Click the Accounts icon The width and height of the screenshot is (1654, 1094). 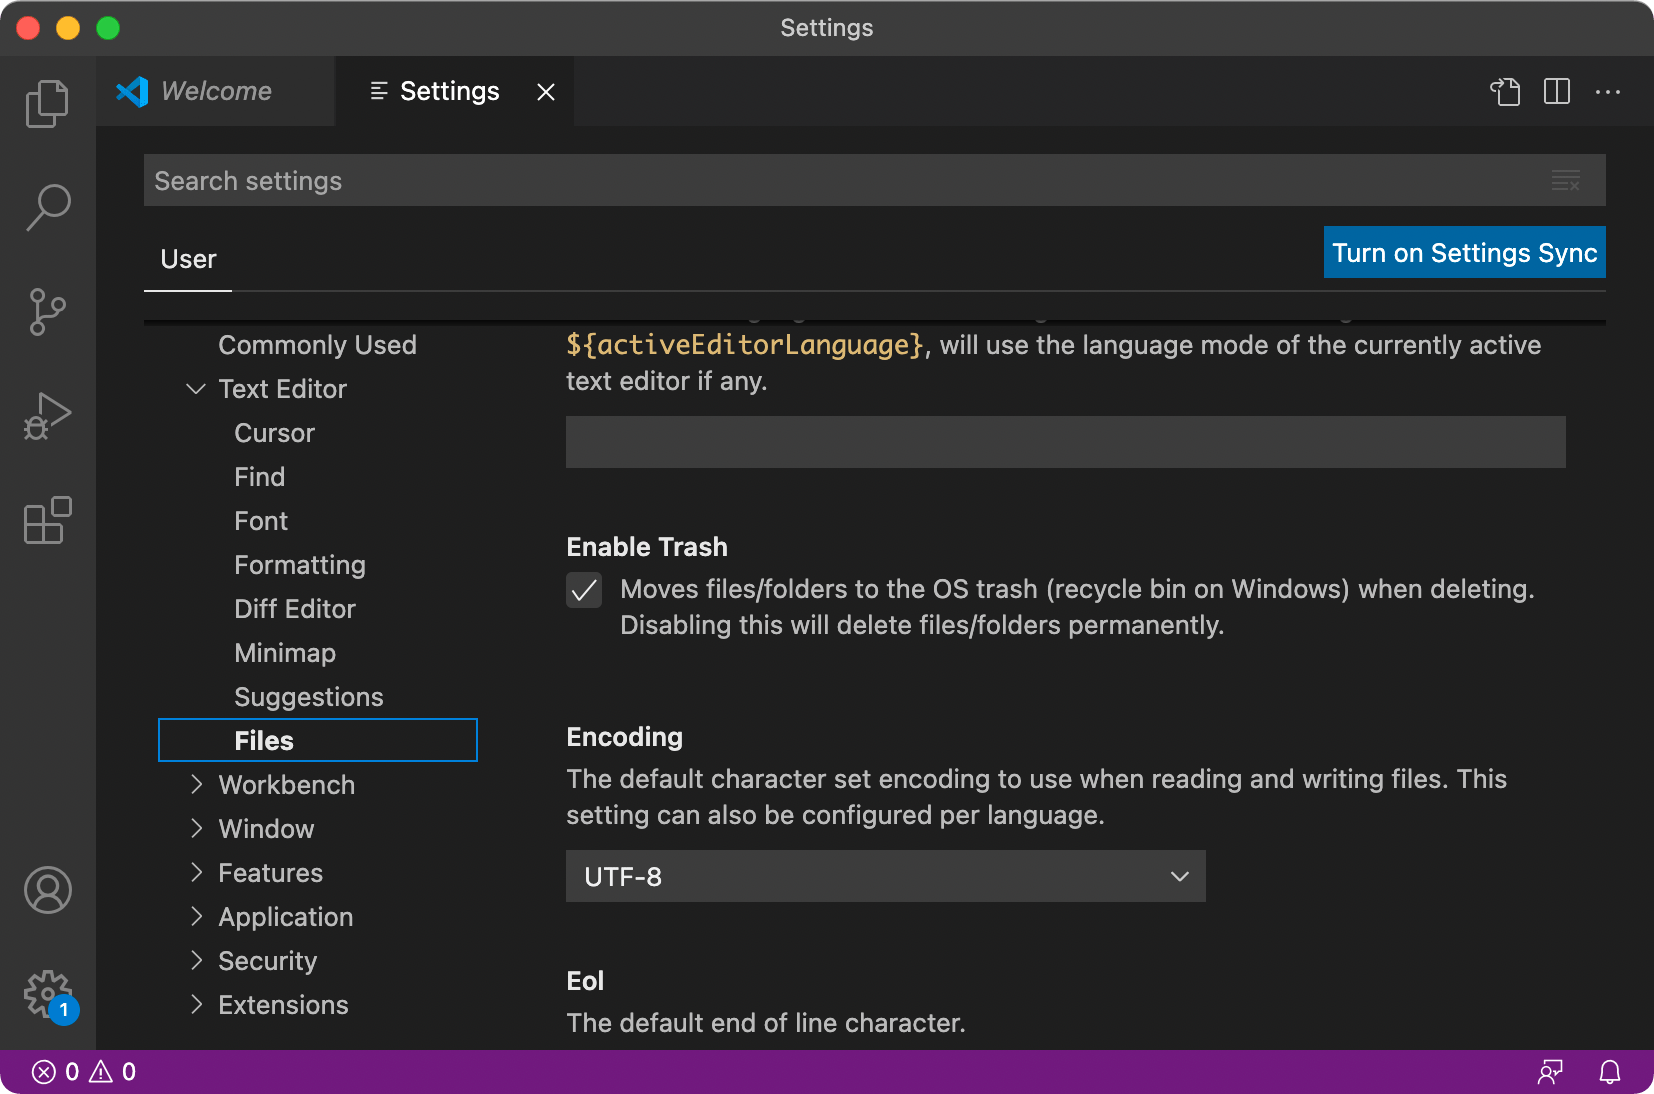tap(47, 891)
